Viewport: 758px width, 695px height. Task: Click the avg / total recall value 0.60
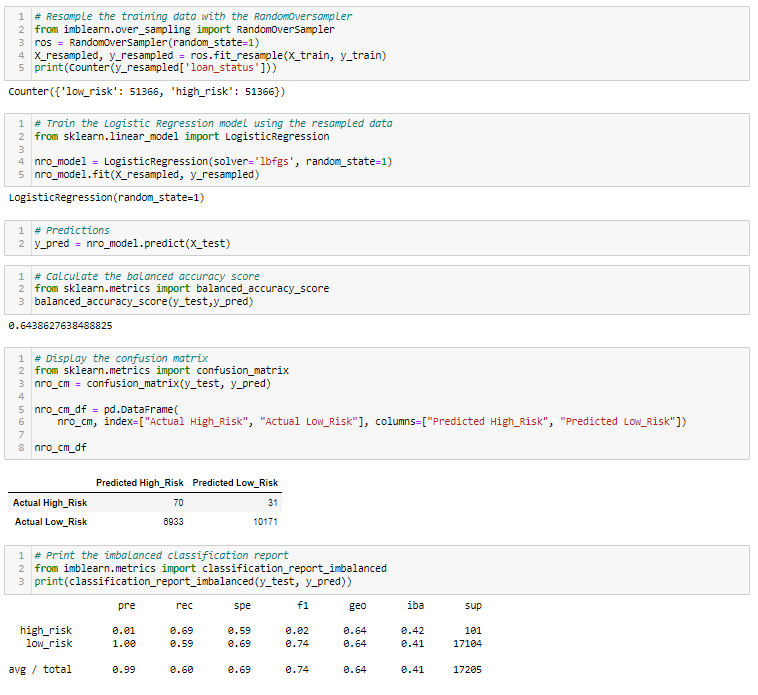[181, 670]
